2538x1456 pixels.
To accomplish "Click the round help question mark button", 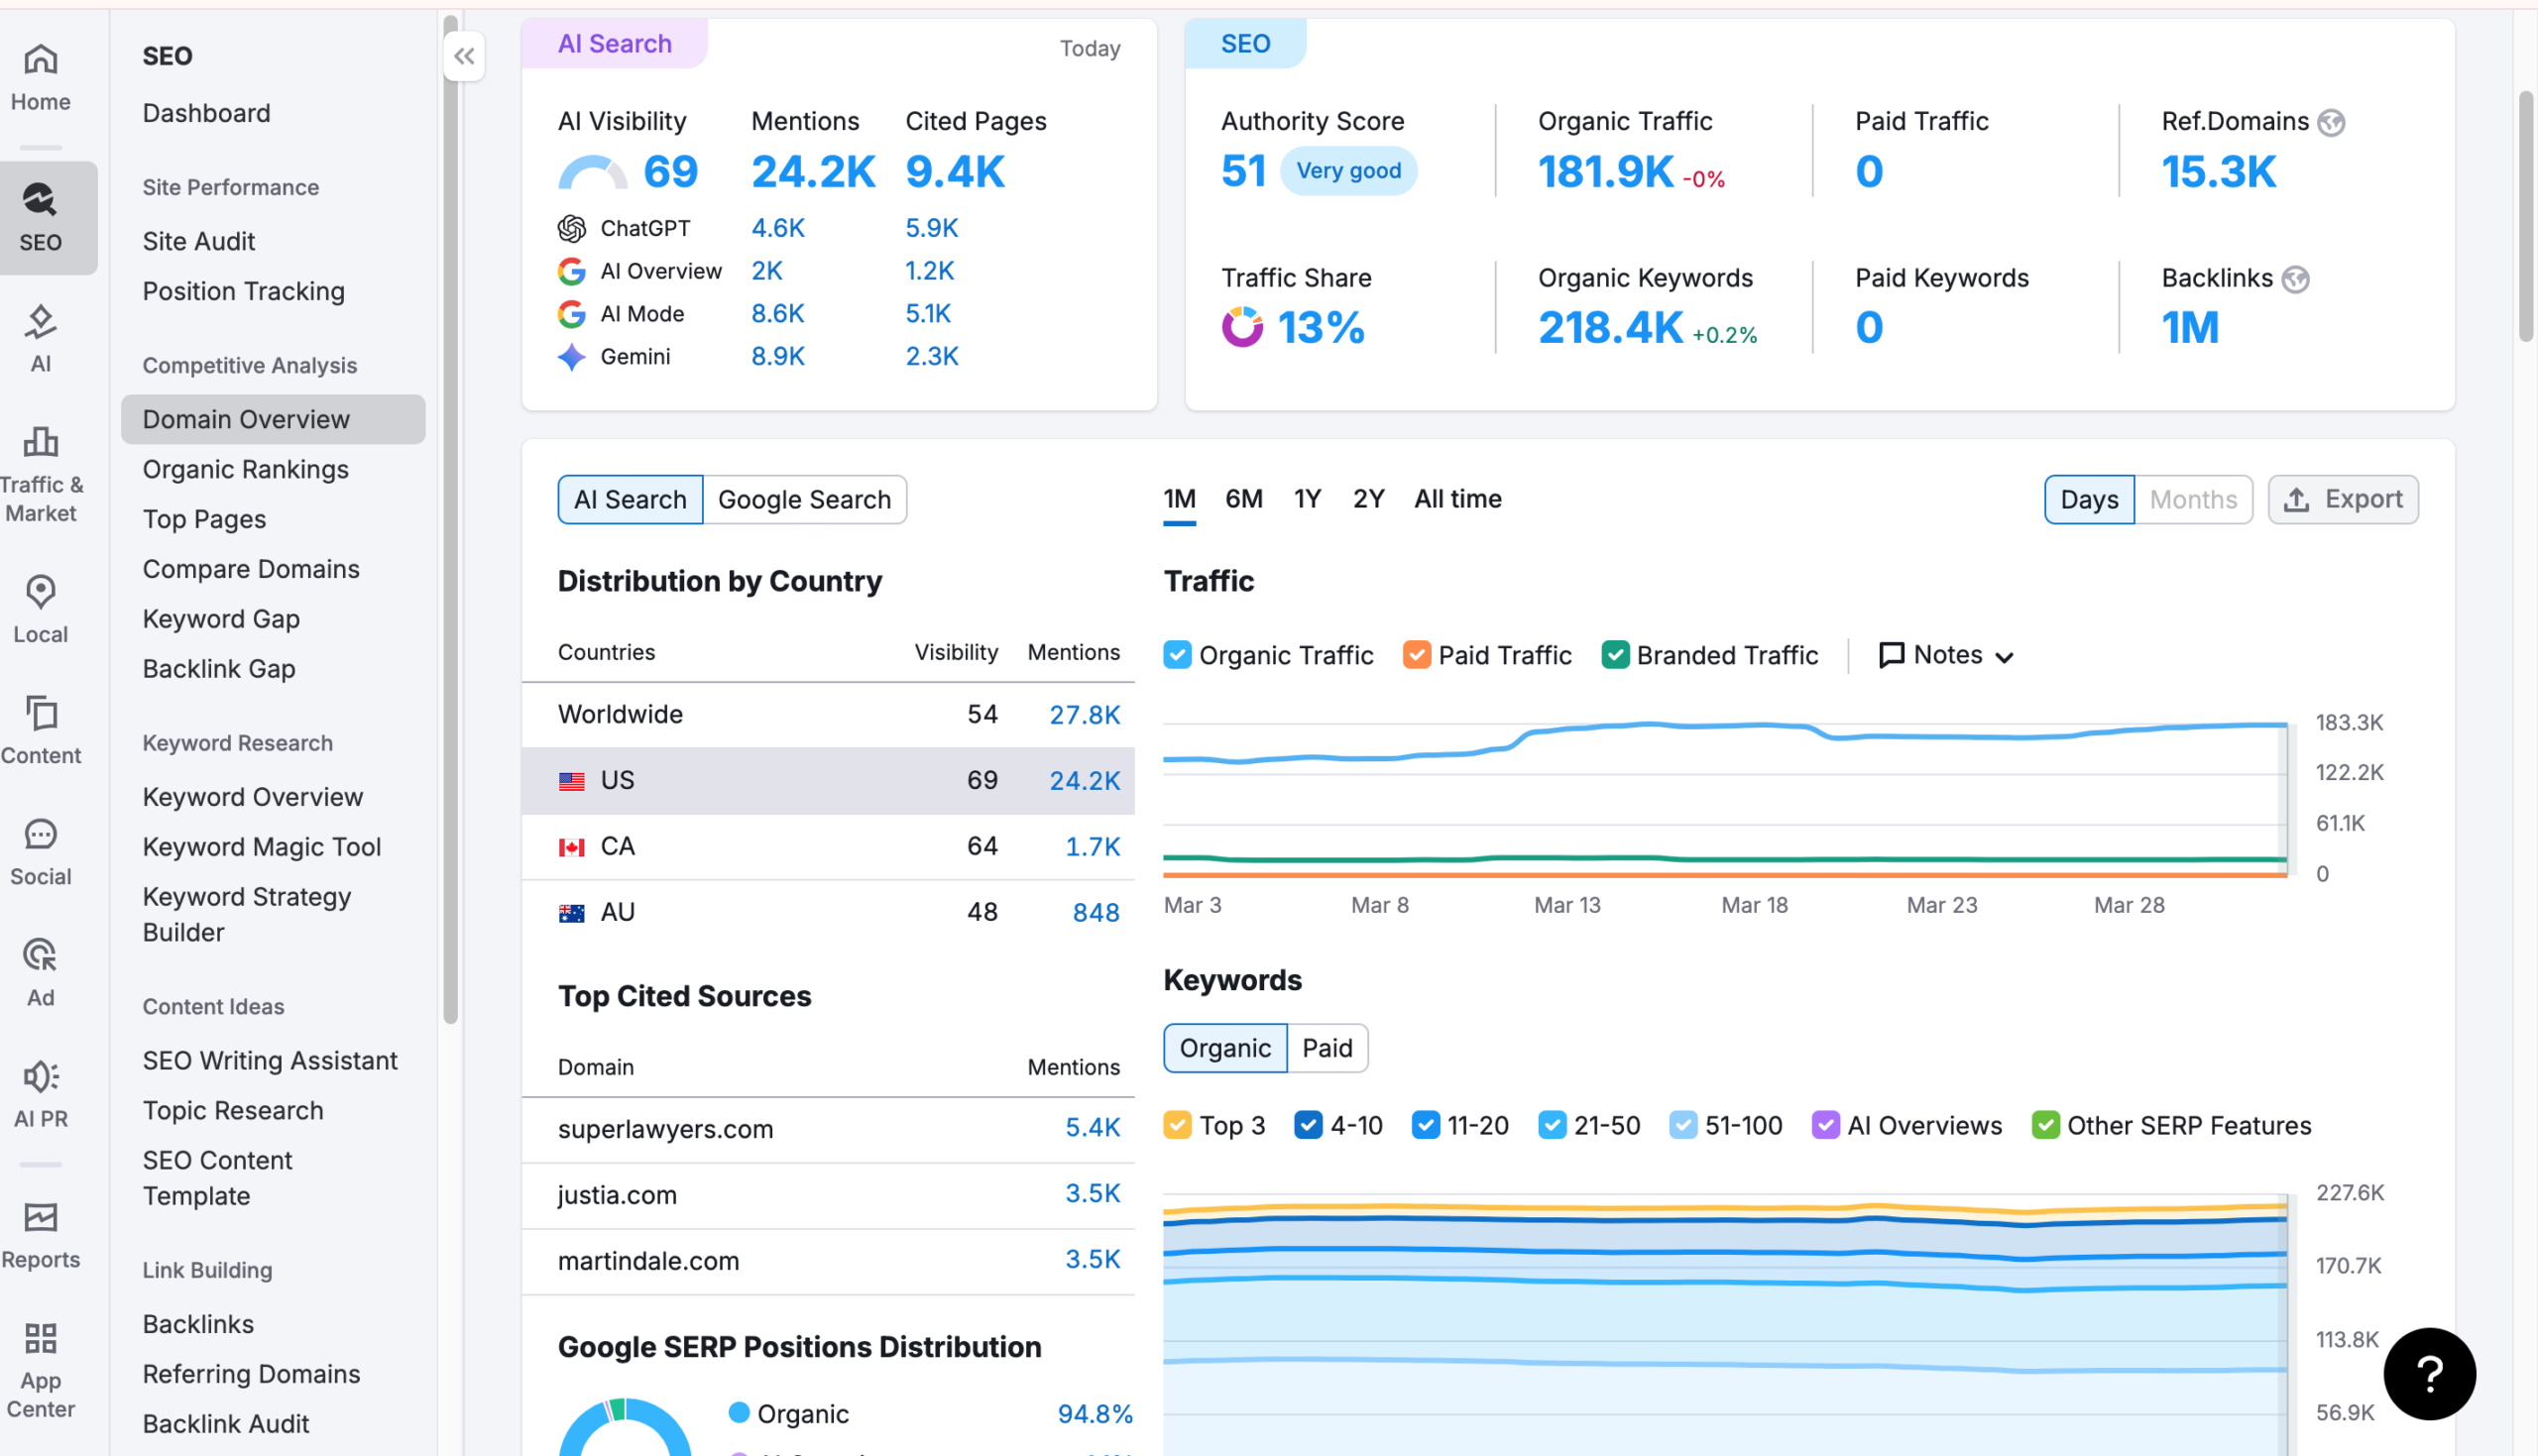I will [x=2429, y=1373].
